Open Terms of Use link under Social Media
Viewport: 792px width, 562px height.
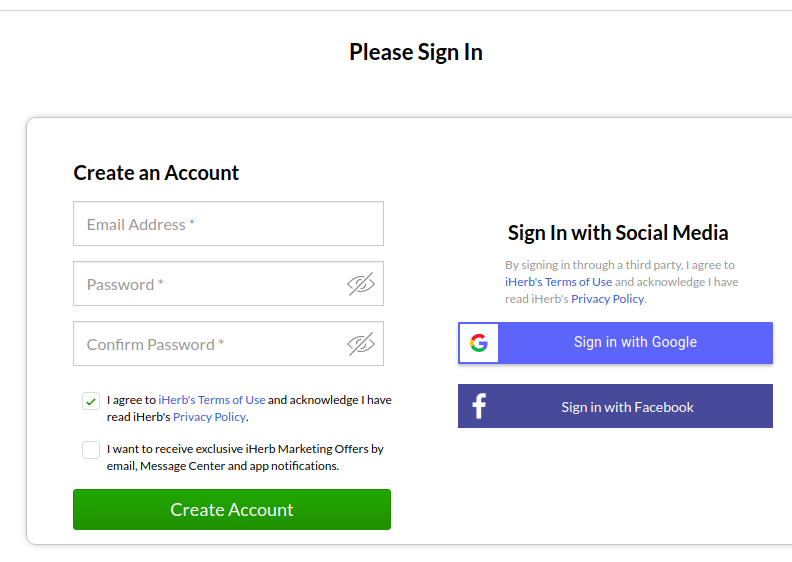(x=559, y=282)
